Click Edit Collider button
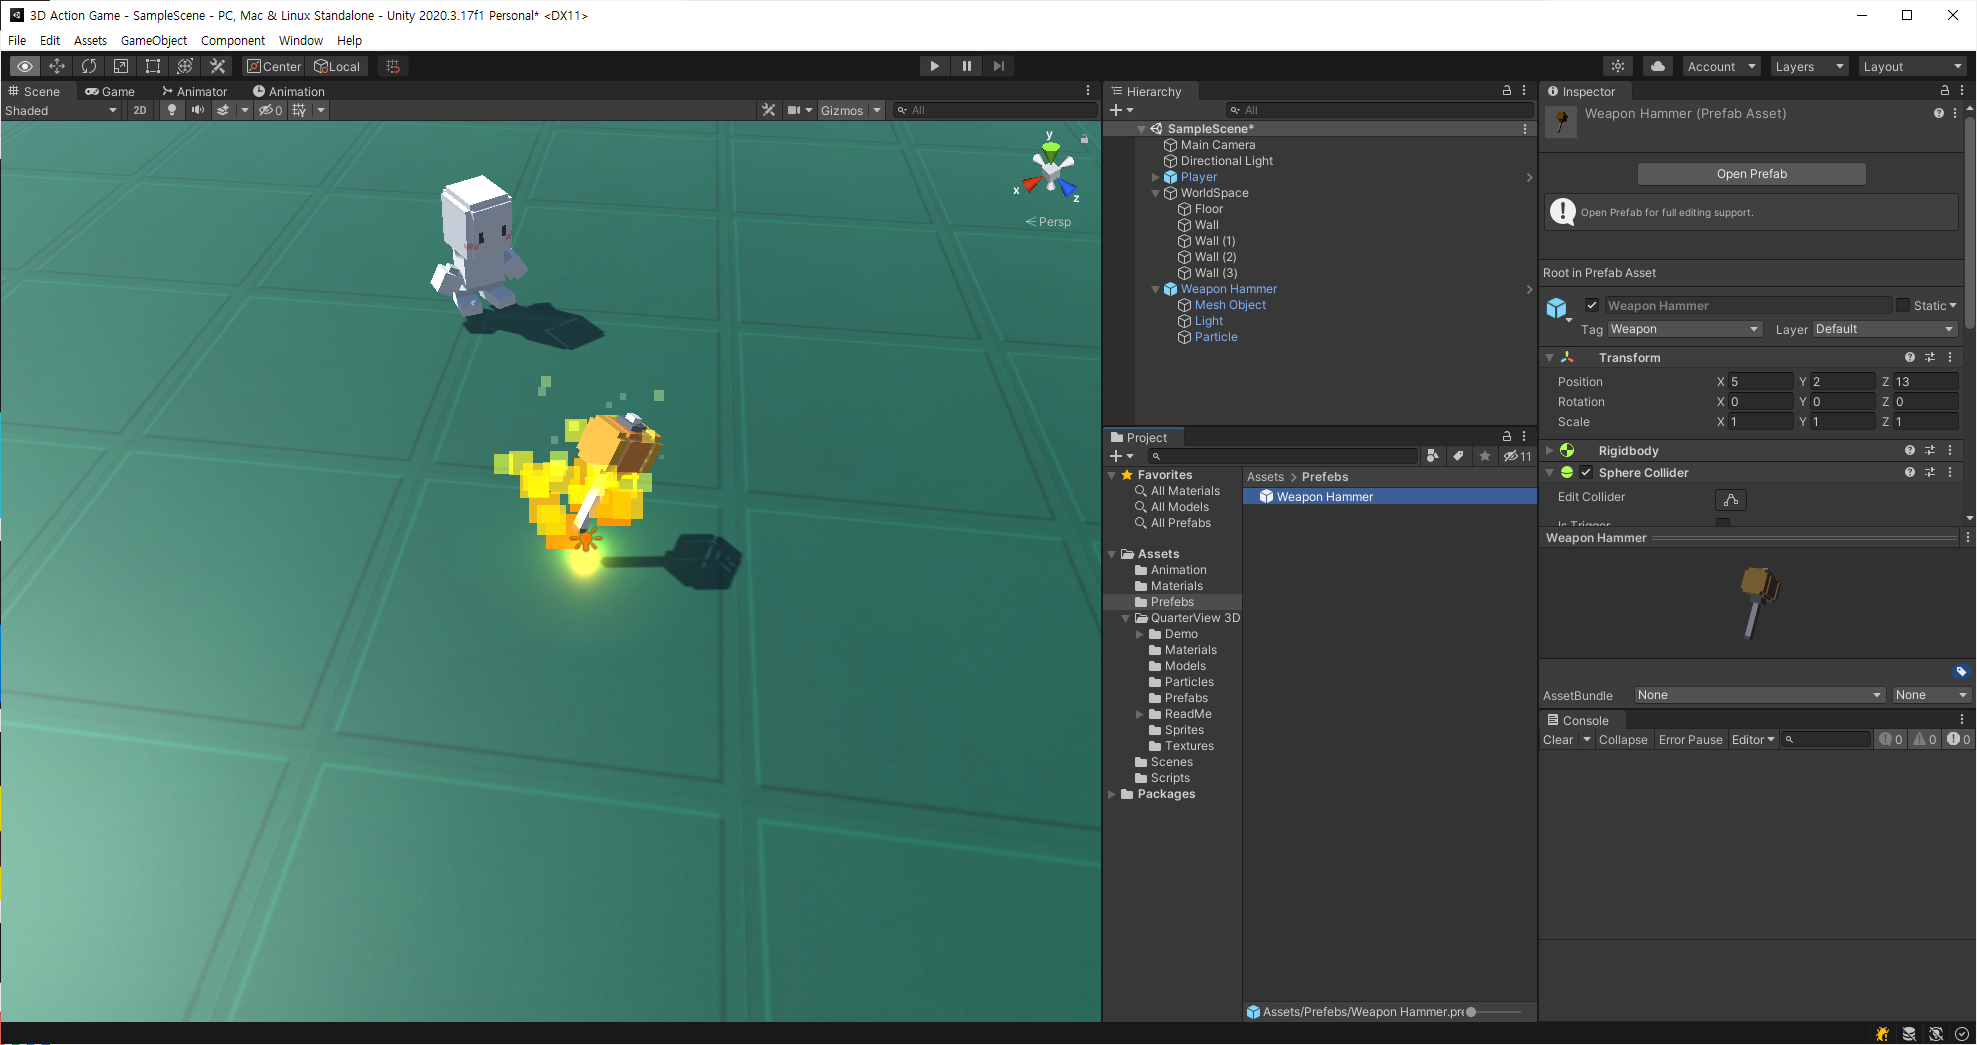 point(1731,499)
